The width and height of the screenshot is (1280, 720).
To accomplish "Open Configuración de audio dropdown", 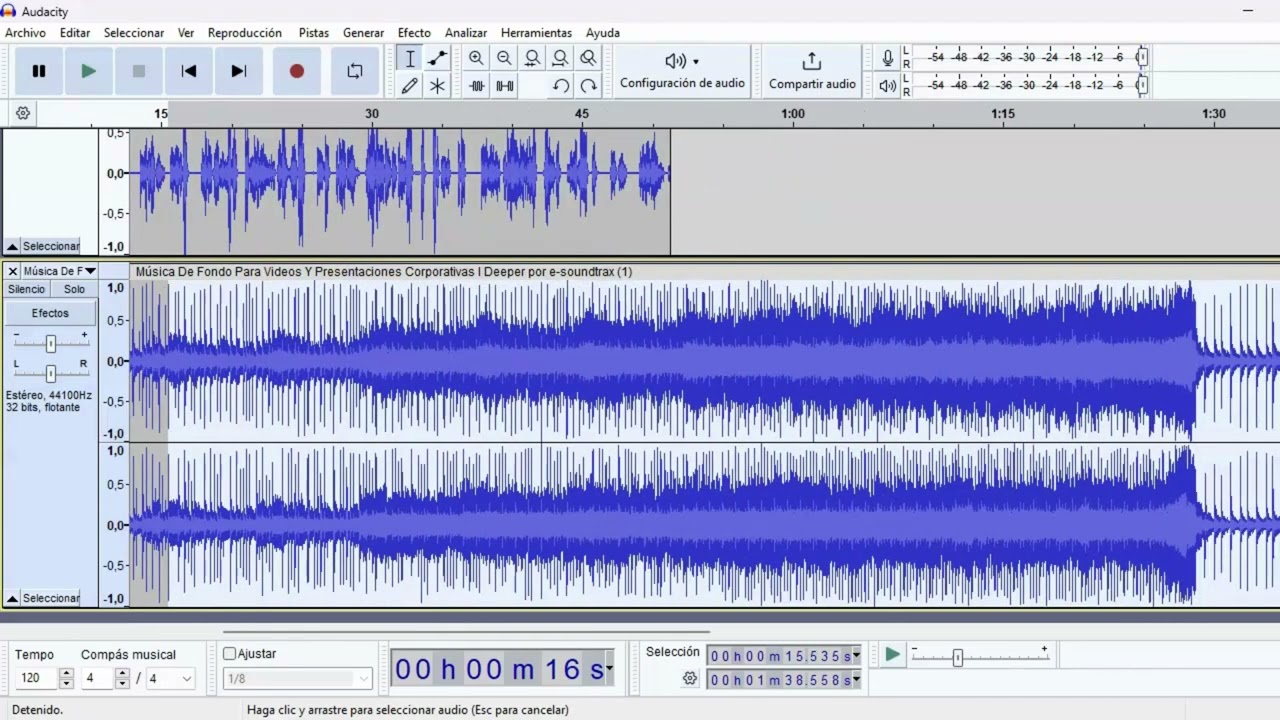I will [x=682, y=71].
